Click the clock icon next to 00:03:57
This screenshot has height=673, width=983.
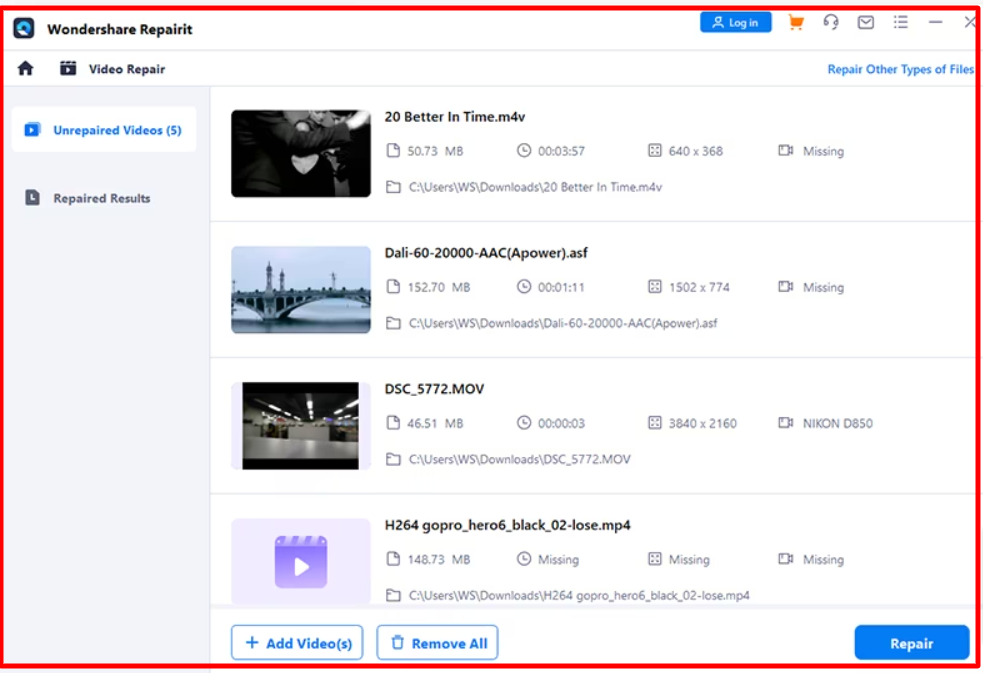click(x=523, y=150)
